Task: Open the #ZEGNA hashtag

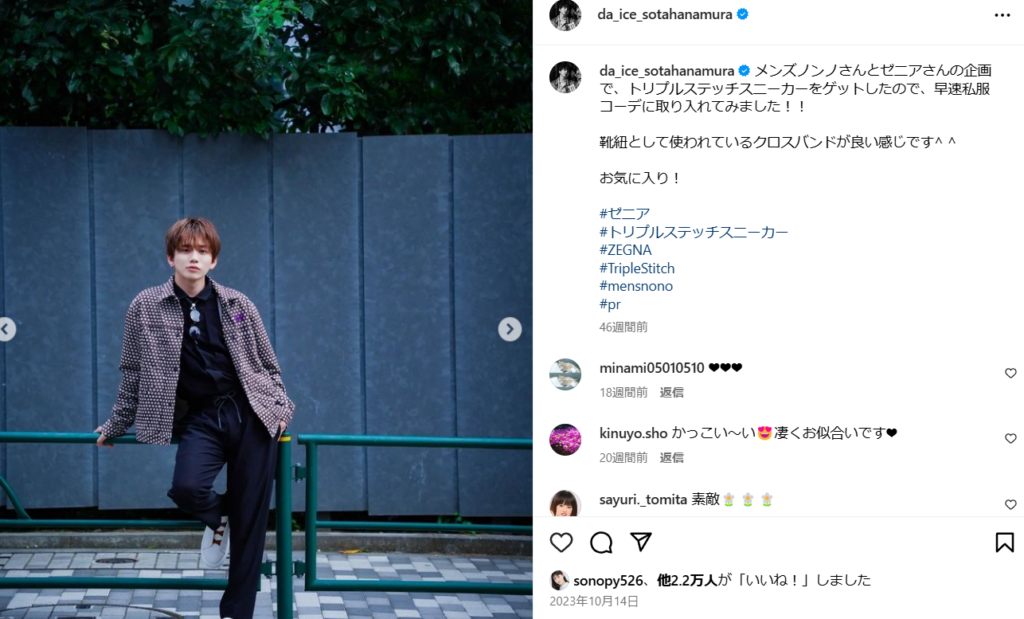Action: pos(626,250)
